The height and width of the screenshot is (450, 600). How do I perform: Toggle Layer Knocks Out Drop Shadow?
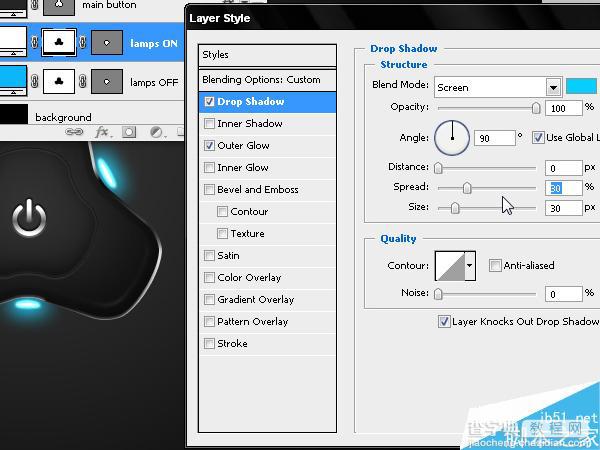coord(444,321)
